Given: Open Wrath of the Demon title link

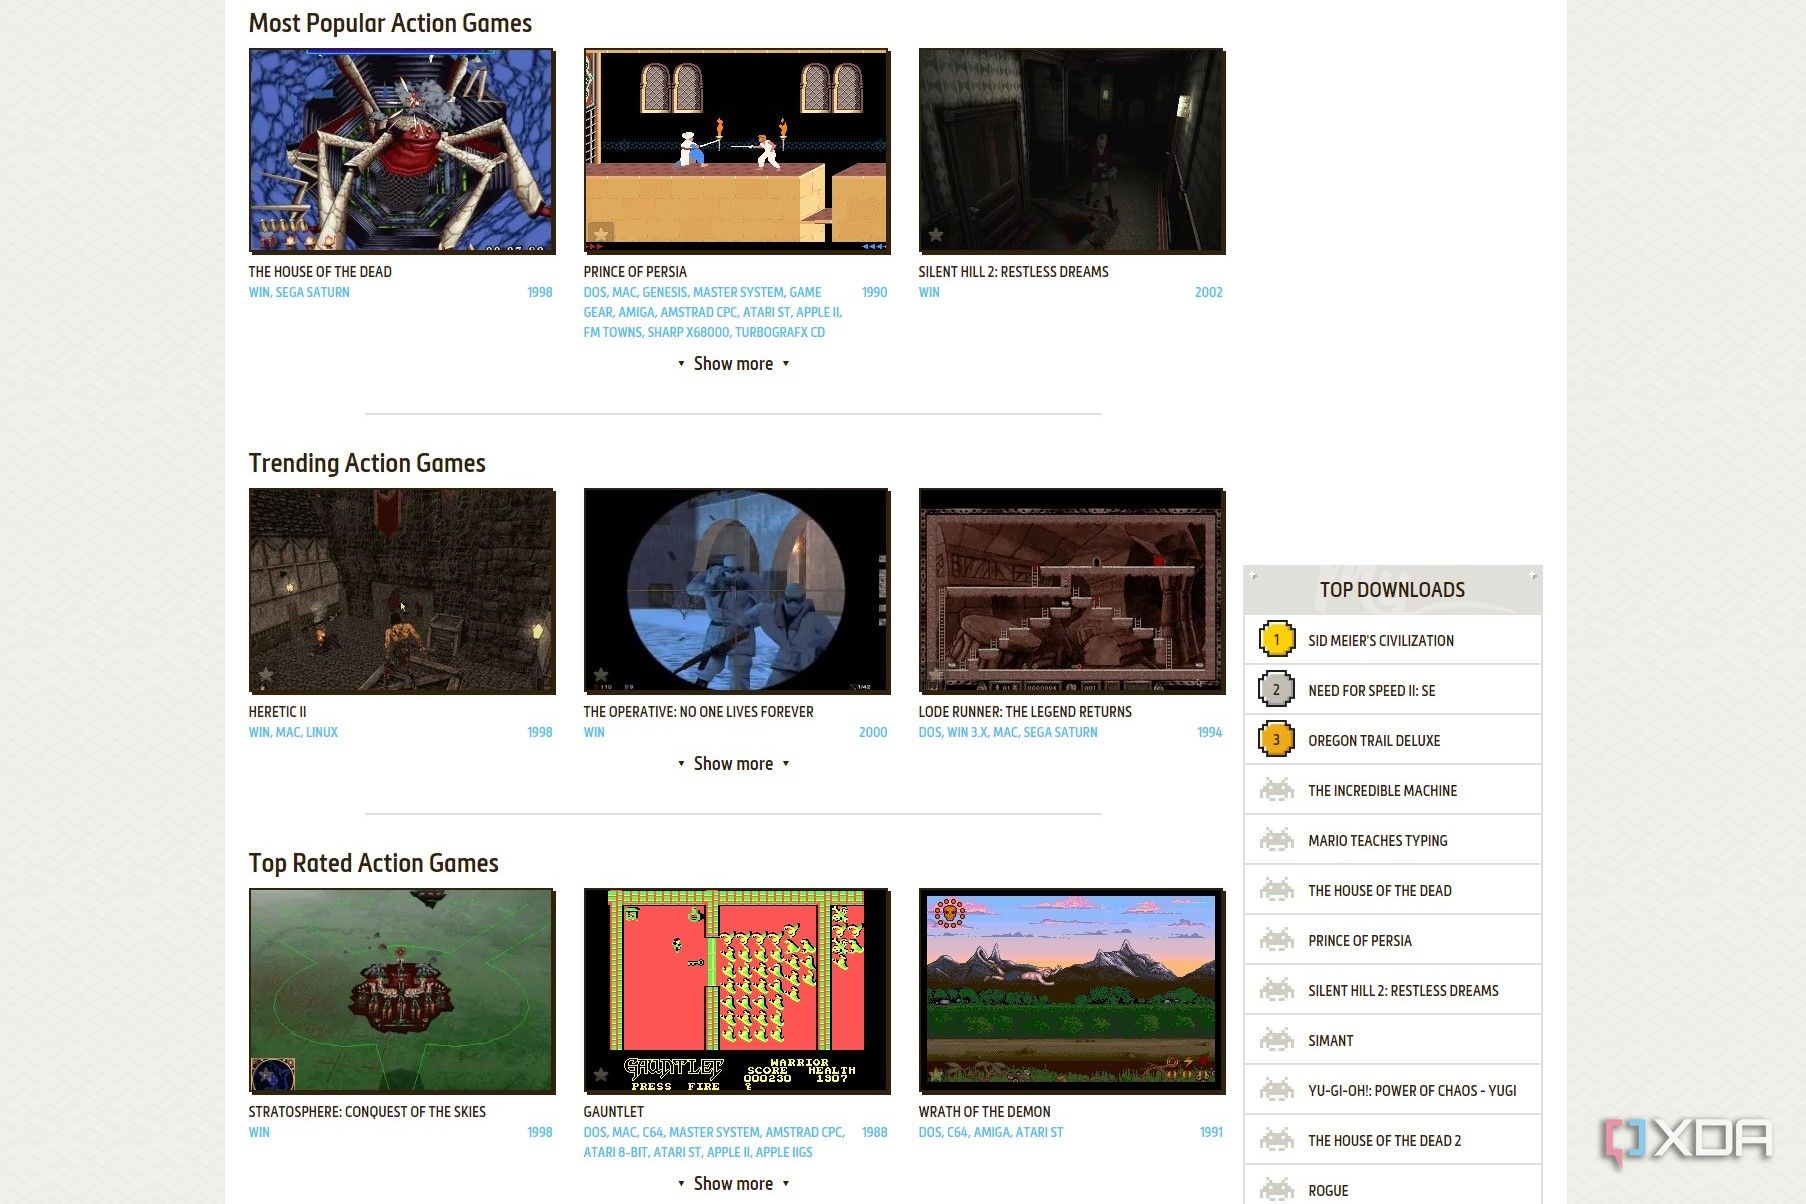Looking at the screenshot, I should coord(984,1112).
